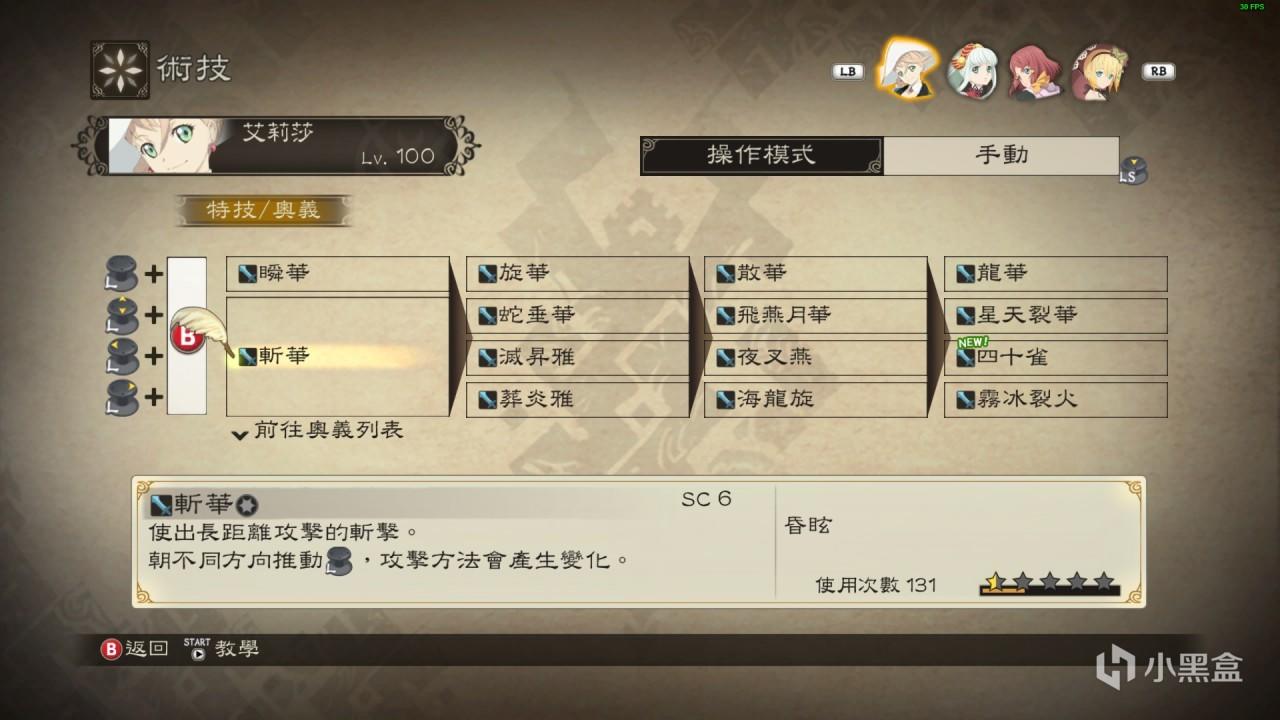The image size is (1280, 720).
Task: Choose the new 四十雀 arte
Action: pyautogui.click(x=1056, y=358)
